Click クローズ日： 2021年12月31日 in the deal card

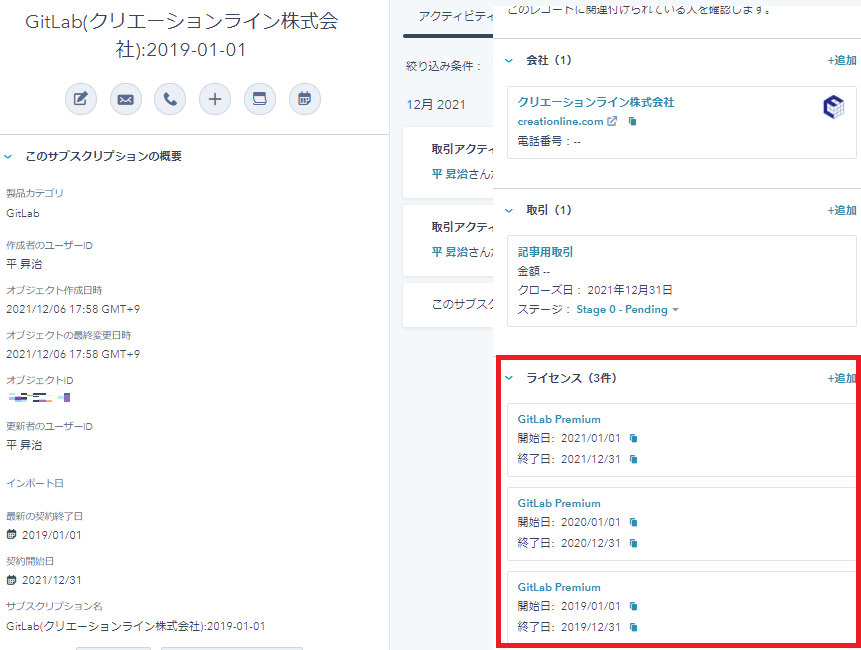pos(595,290)
